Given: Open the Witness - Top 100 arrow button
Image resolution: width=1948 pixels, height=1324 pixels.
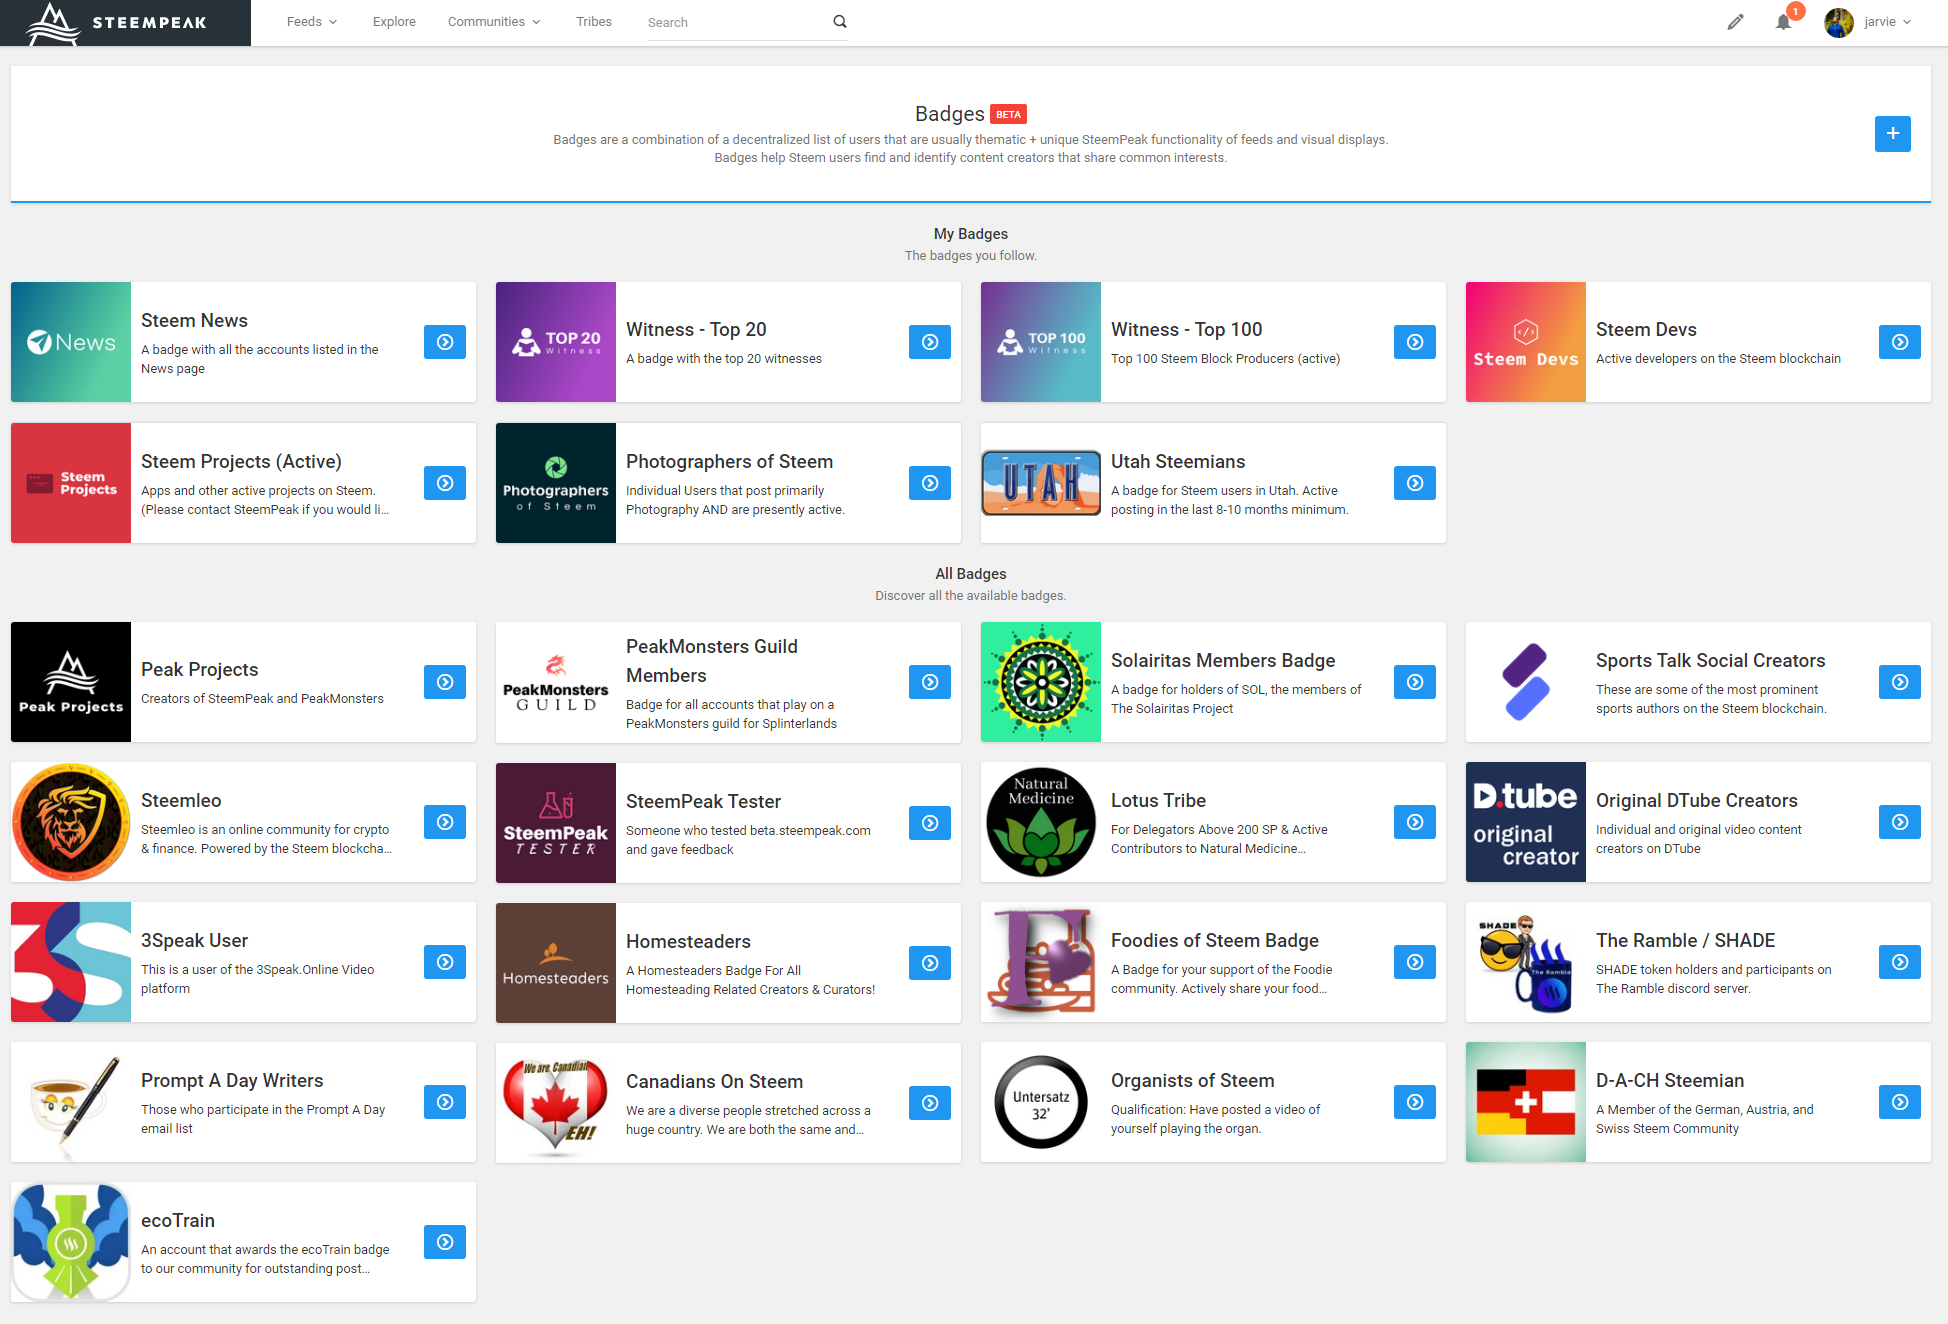Looking at the screenshot, I should click(1415, 342).
